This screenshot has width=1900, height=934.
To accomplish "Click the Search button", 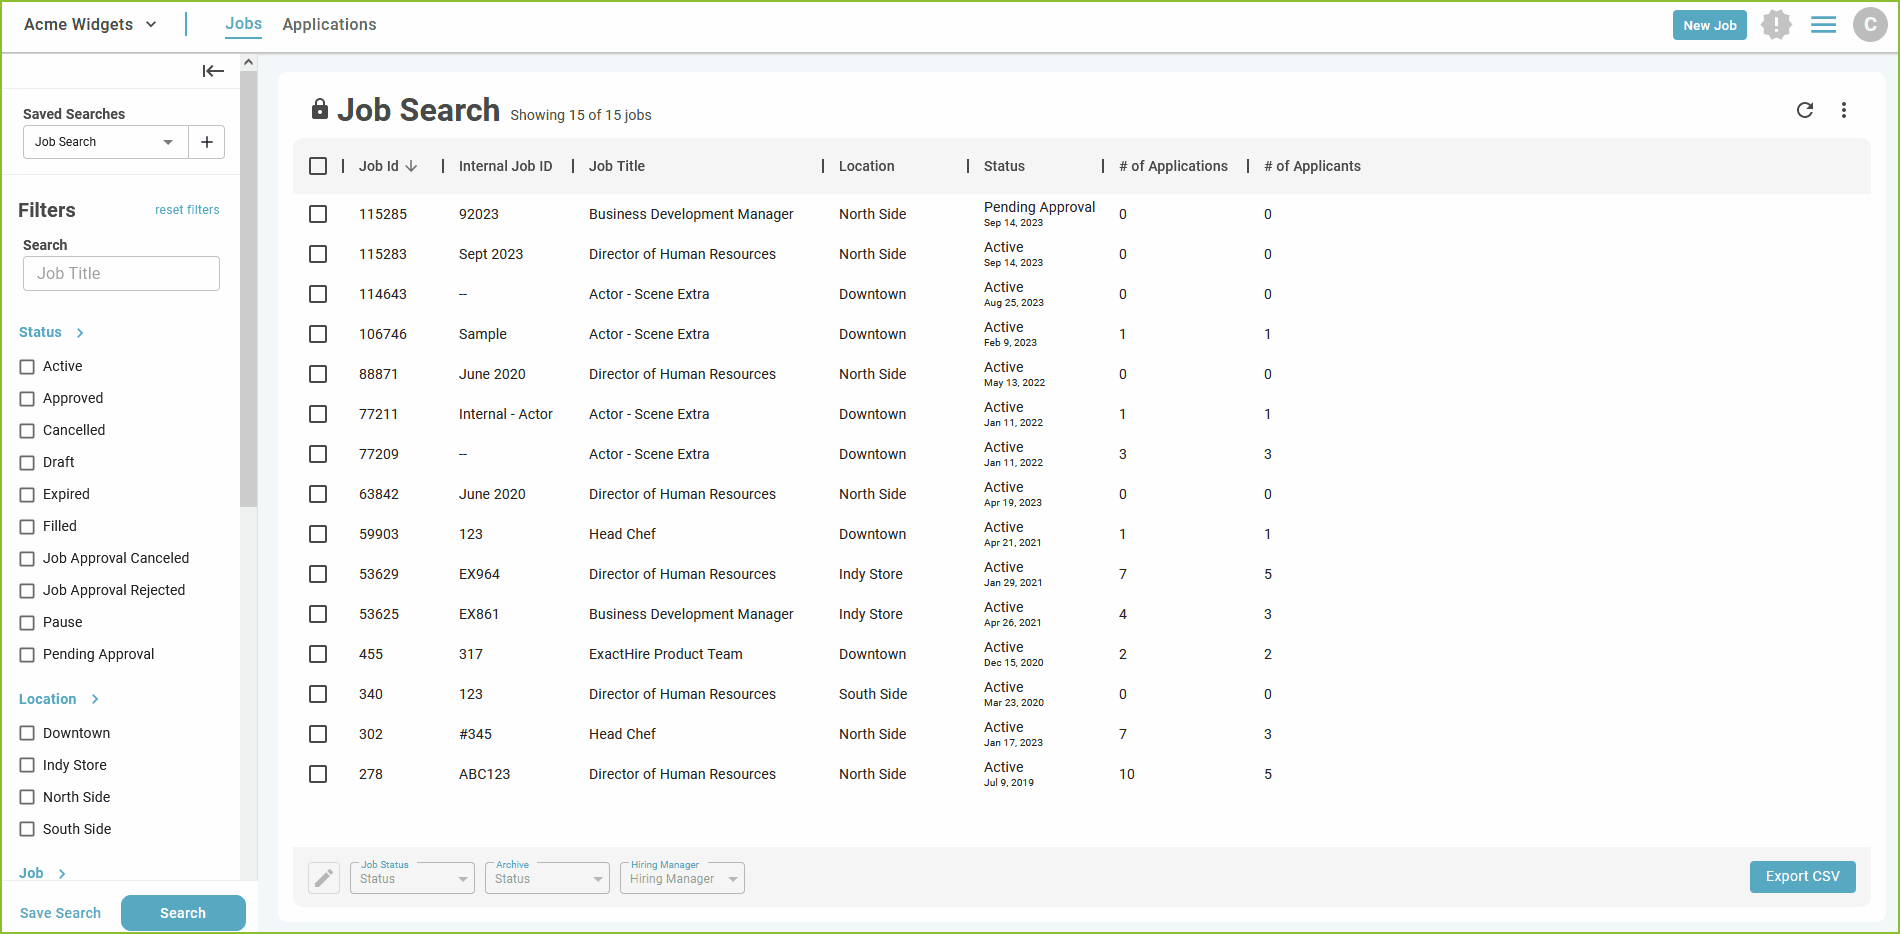I will [x=183, y=913].
